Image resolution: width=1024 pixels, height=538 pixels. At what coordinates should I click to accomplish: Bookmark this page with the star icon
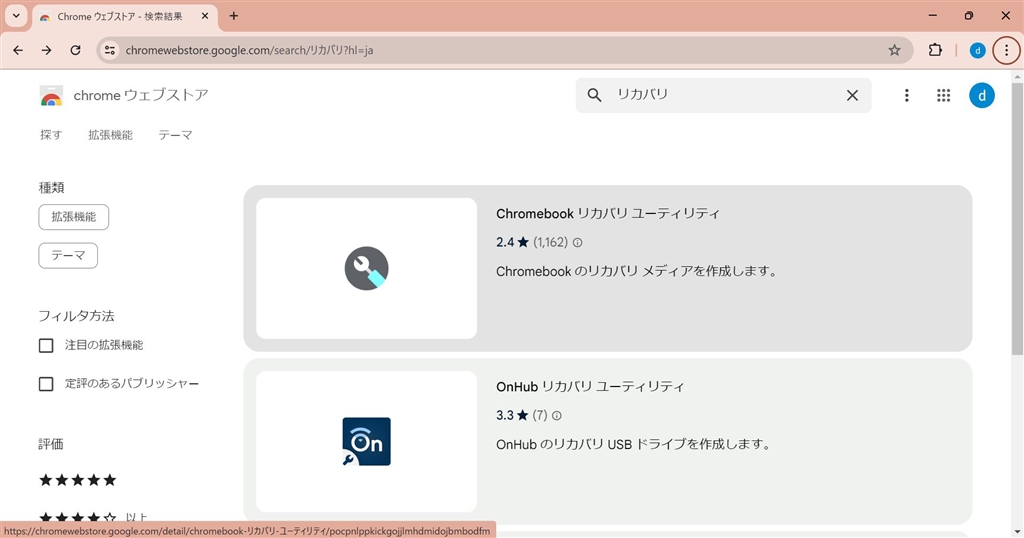click(894, 50)
